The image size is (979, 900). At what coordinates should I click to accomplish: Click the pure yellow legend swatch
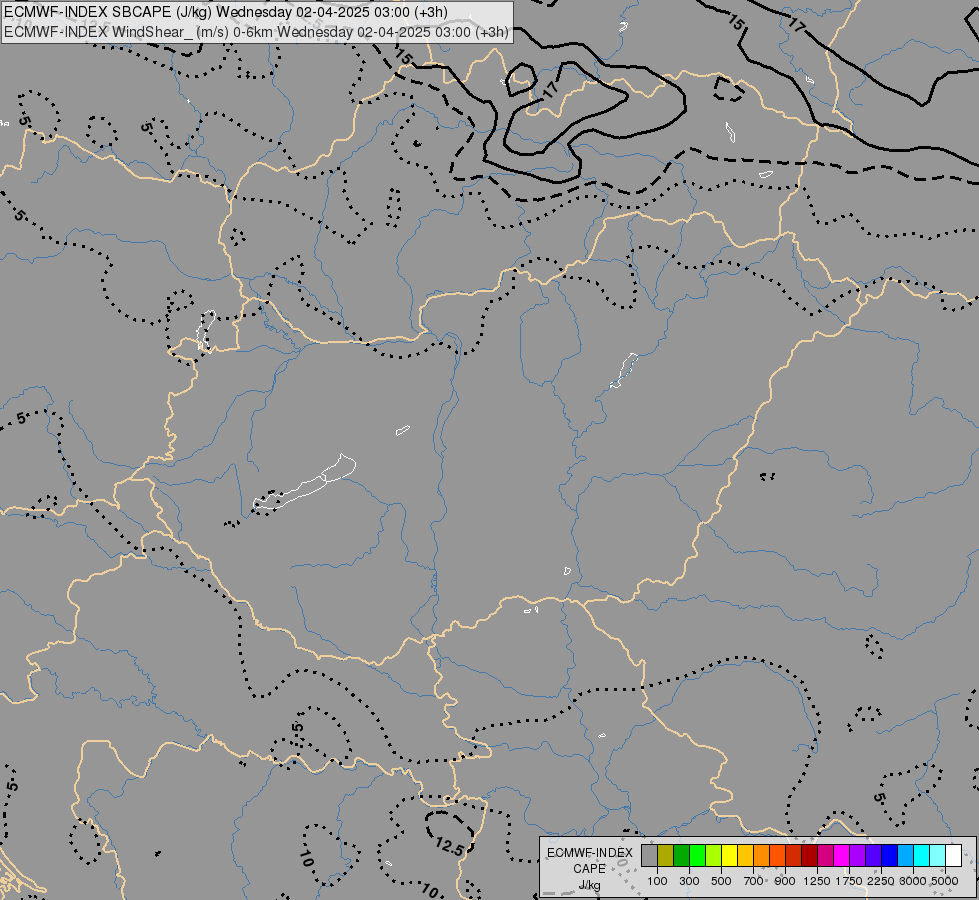[730, 855]
